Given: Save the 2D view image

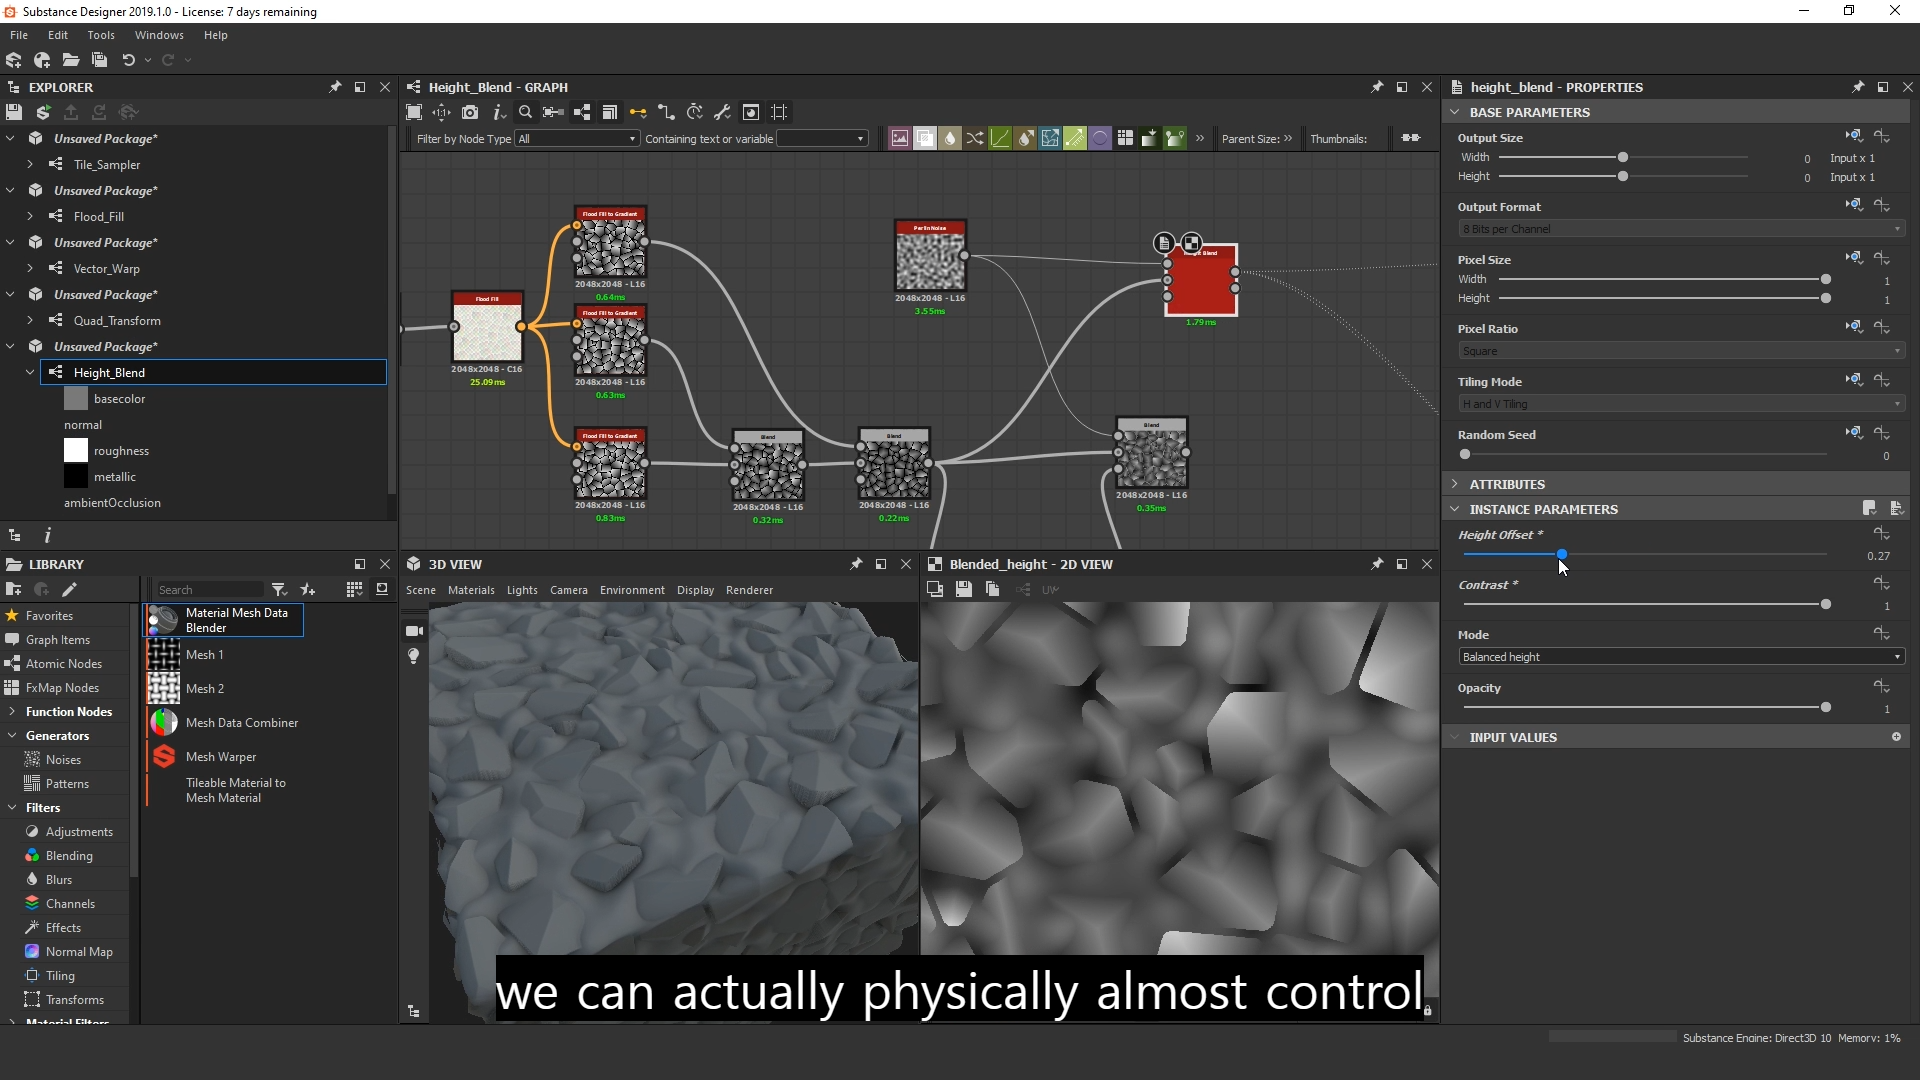Looking at the screenshot, I should tap(963, 590).
